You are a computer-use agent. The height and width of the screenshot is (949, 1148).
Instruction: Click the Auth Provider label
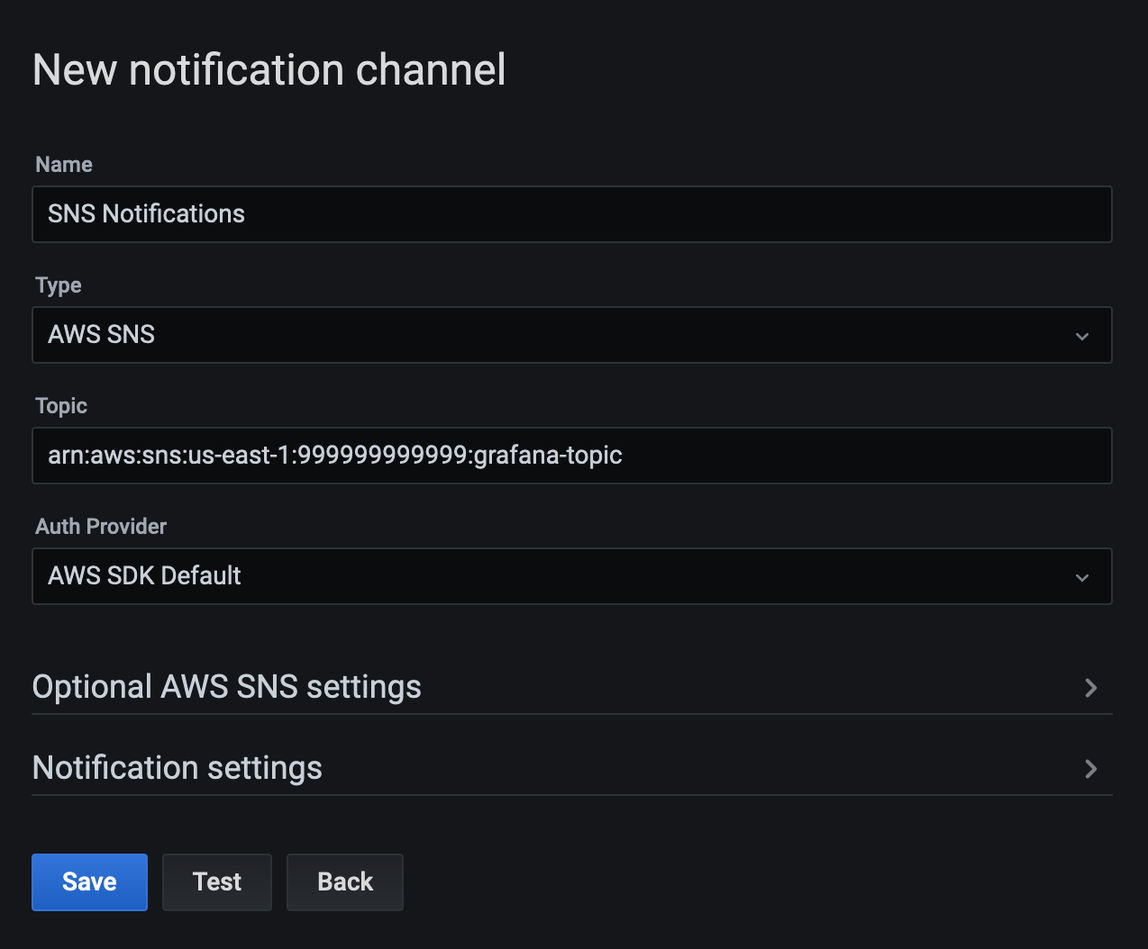(101, 526)
